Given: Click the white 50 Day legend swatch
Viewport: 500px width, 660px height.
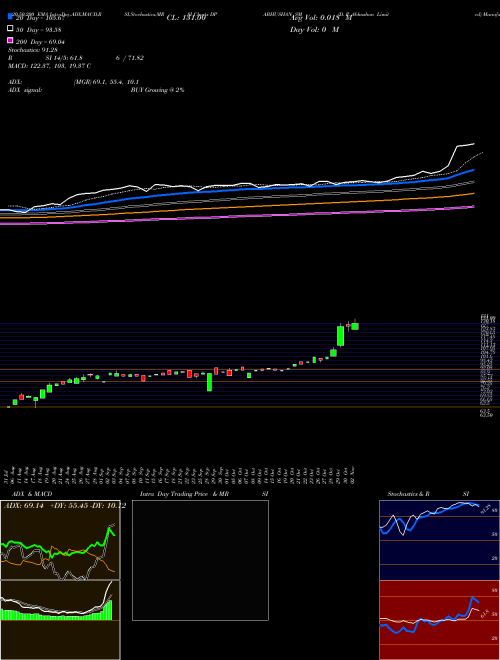Looking at the screenshot, I should (x=10, y=29).
